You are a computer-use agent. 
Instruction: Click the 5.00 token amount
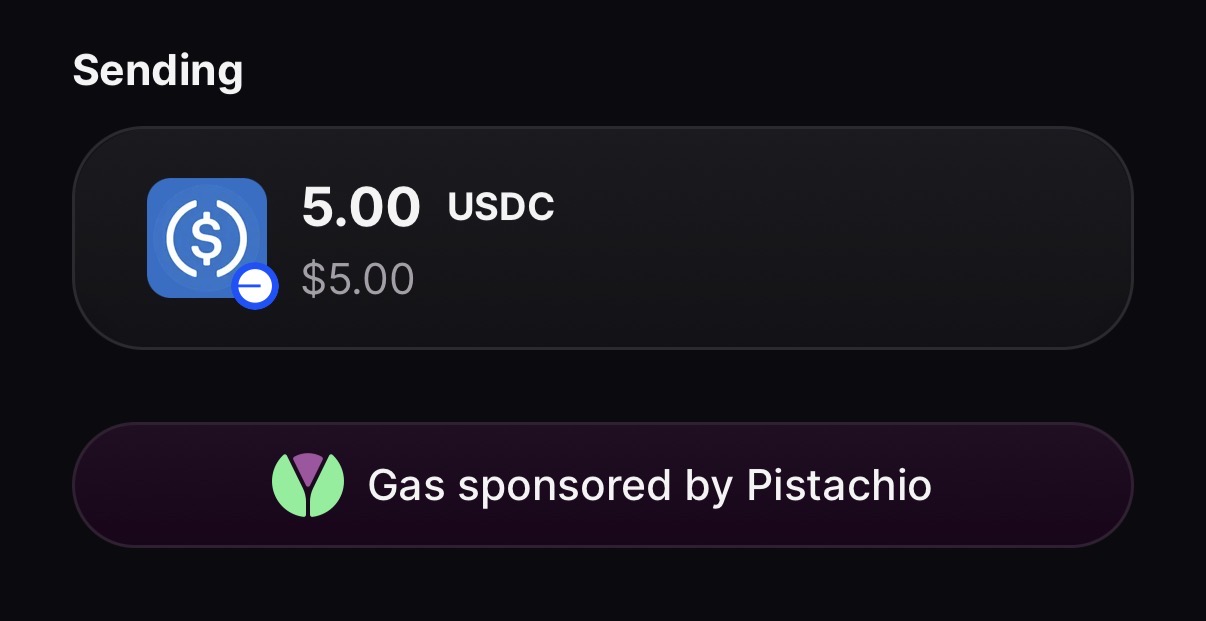pyautogui.click(x=361, y=208)
